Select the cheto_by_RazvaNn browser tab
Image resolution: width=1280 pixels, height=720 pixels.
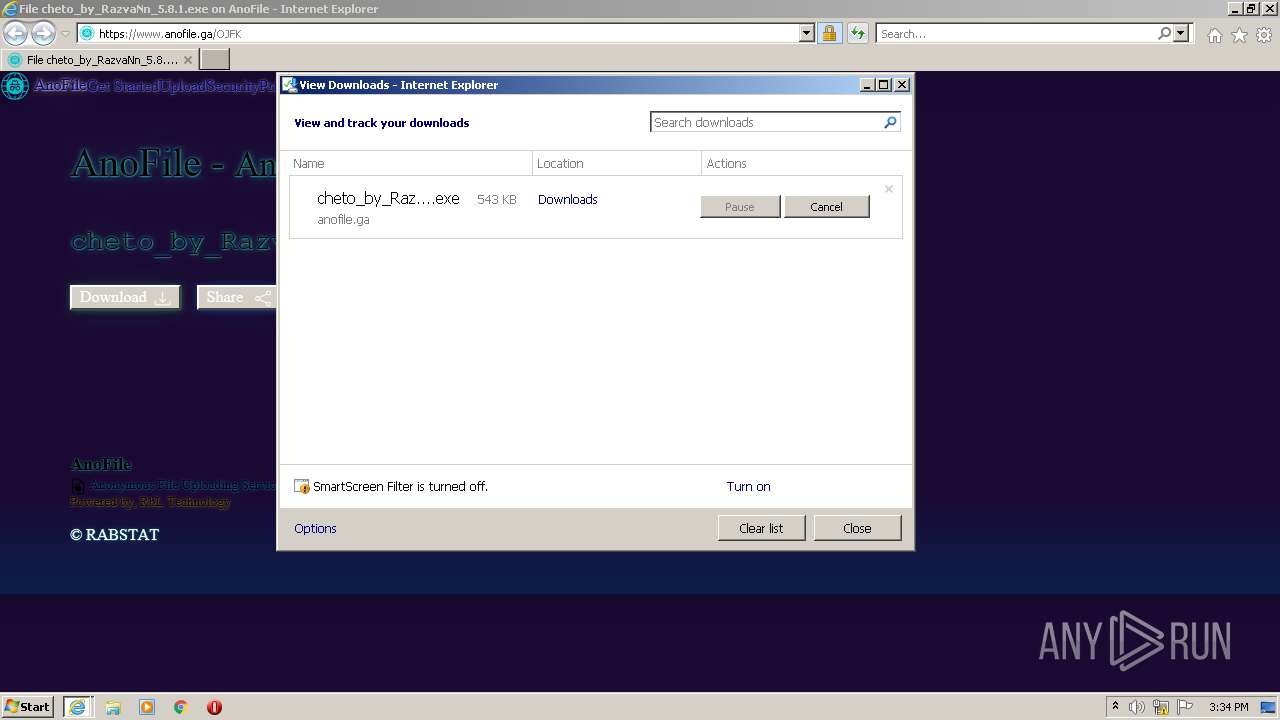tap(100, 59)
